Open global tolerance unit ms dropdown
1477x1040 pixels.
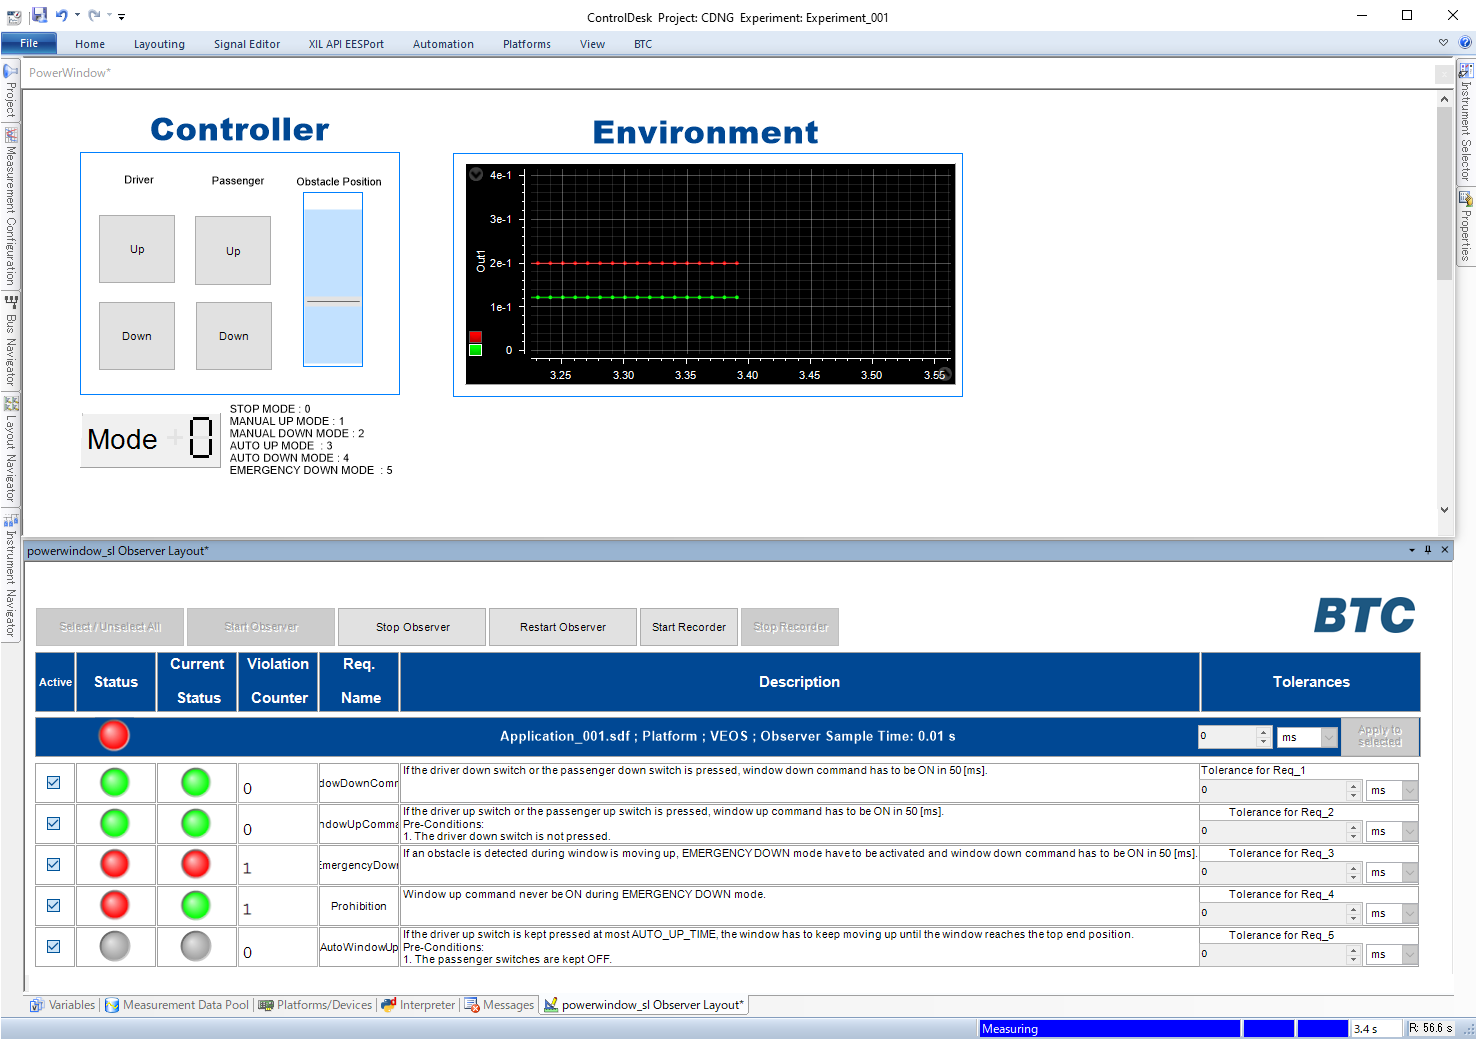[1329, 737]
